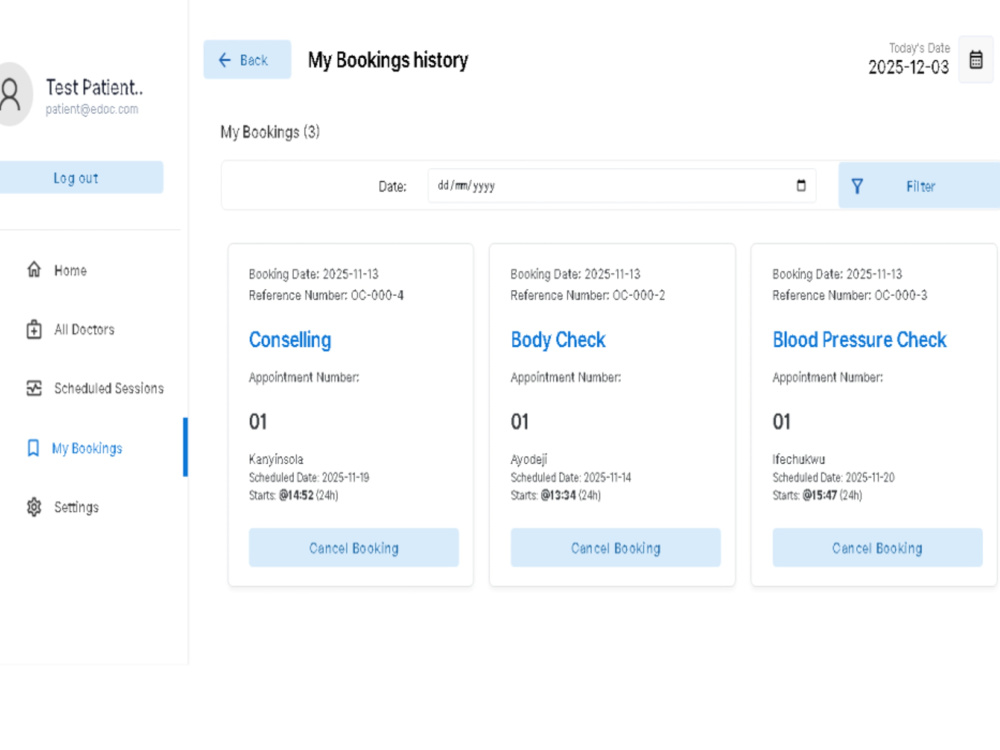Cancel the Conselling booking
The image size is (1000, 750).
[354, 548]
